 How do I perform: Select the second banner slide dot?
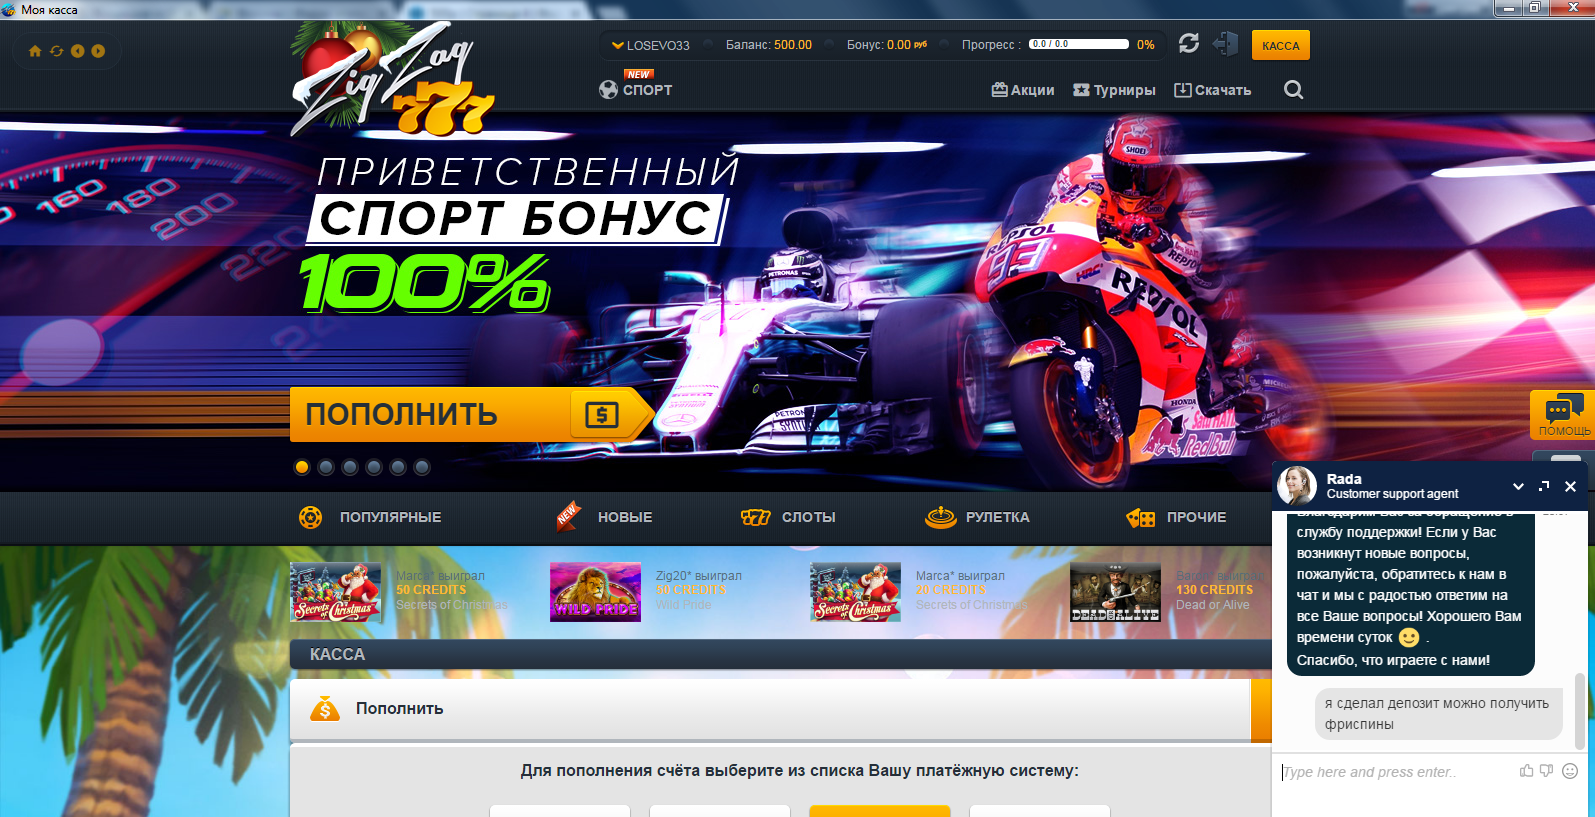[x=326, y=467]
